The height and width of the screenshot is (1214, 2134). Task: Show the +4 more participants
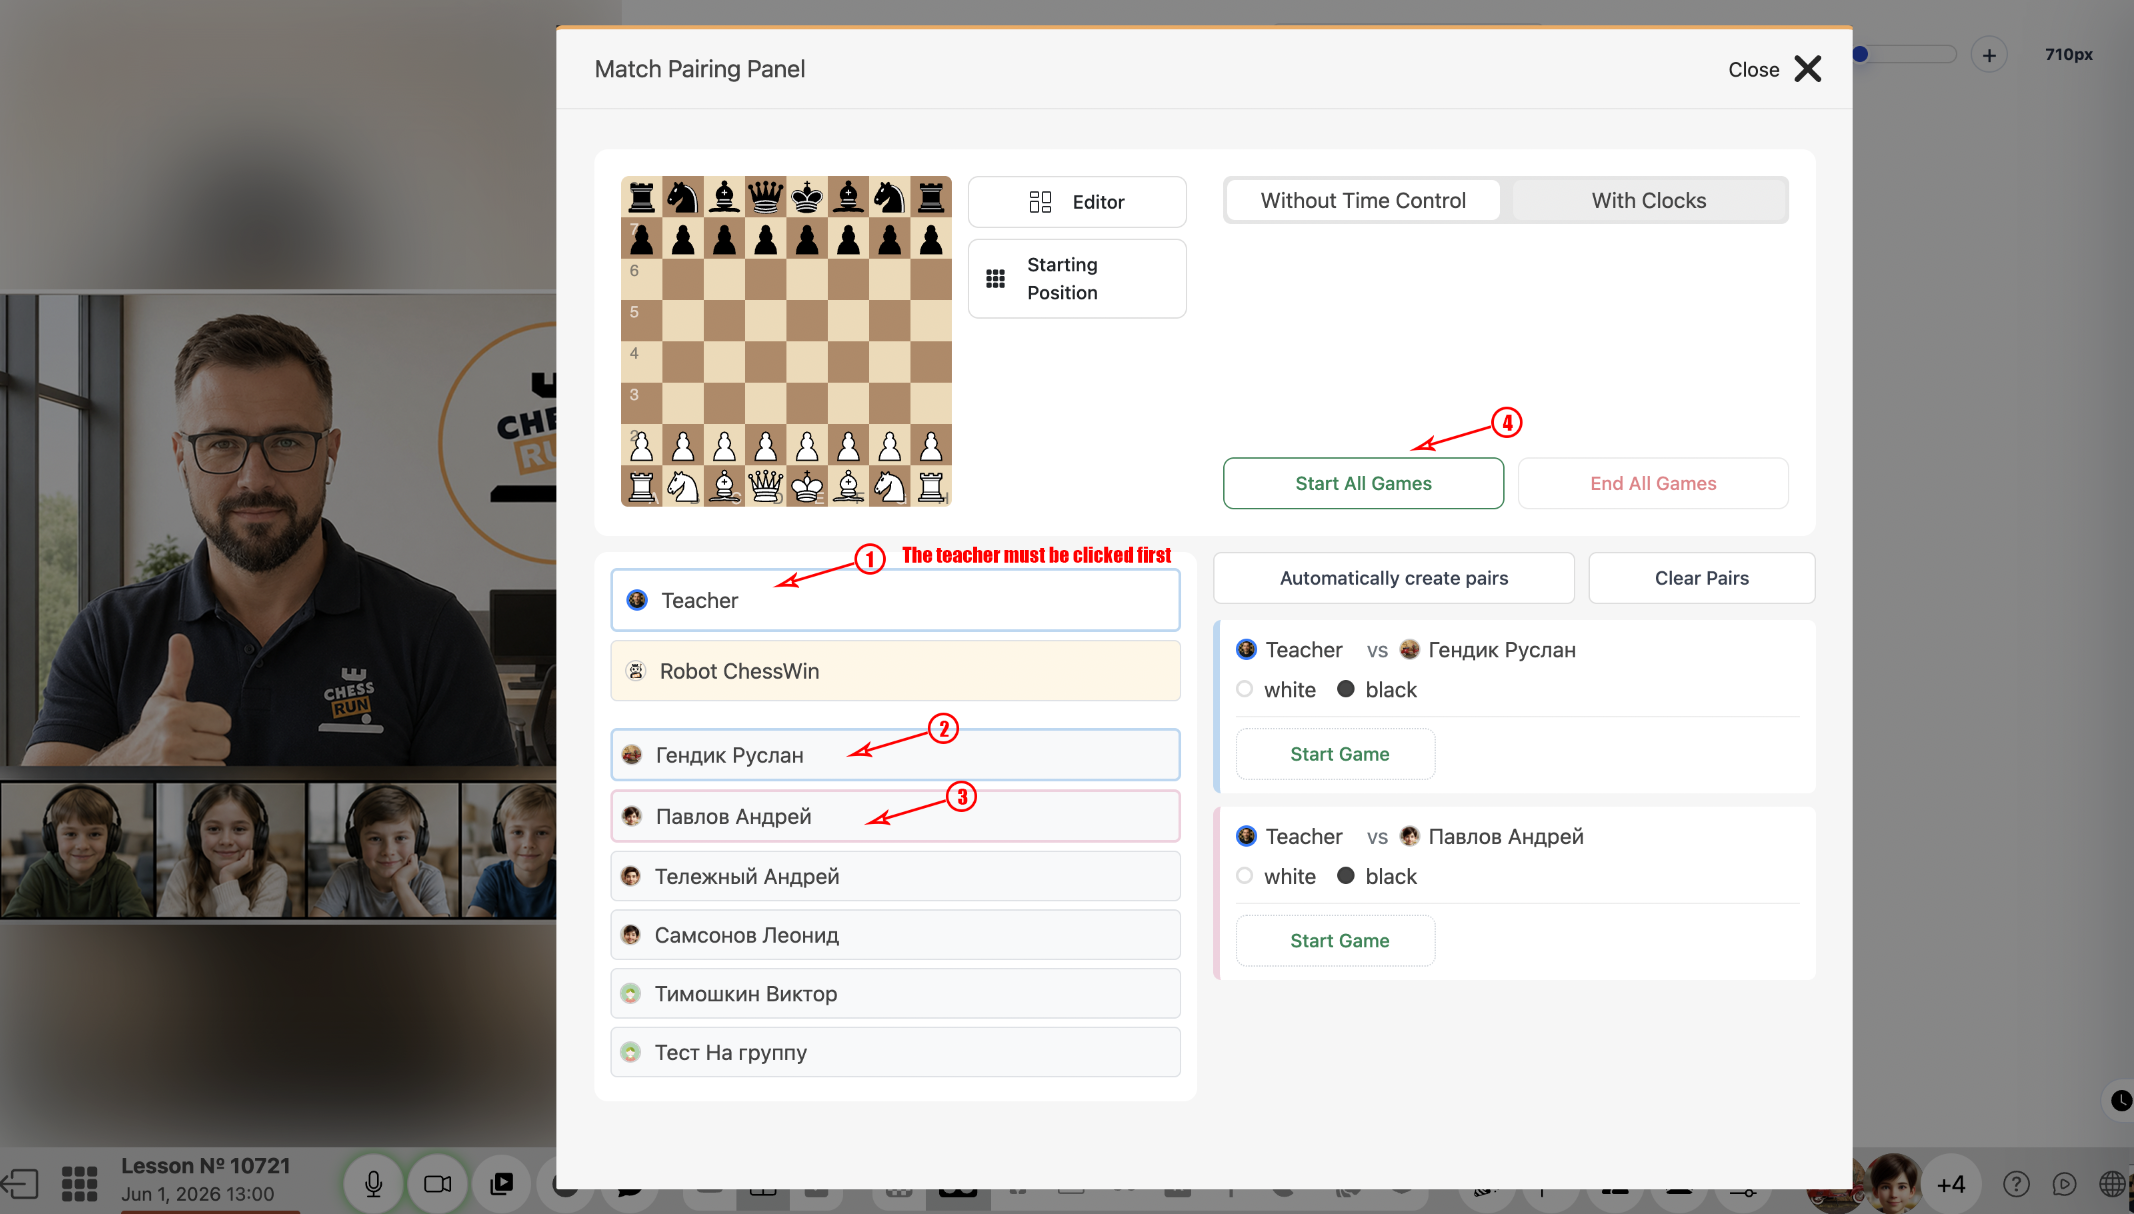click(1950, 1184)
